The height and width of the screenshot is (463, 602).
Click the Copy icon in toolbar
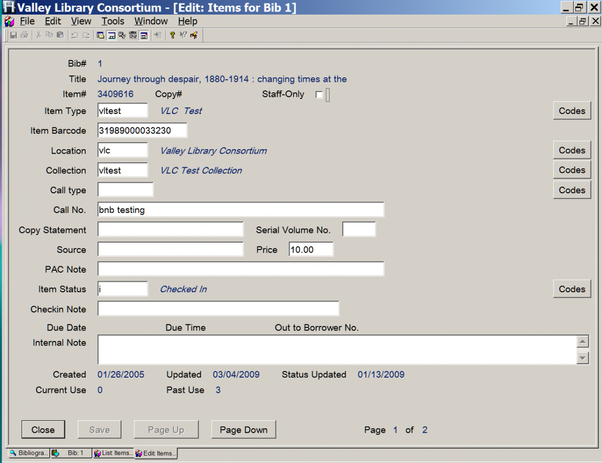[x=49, y=35]
